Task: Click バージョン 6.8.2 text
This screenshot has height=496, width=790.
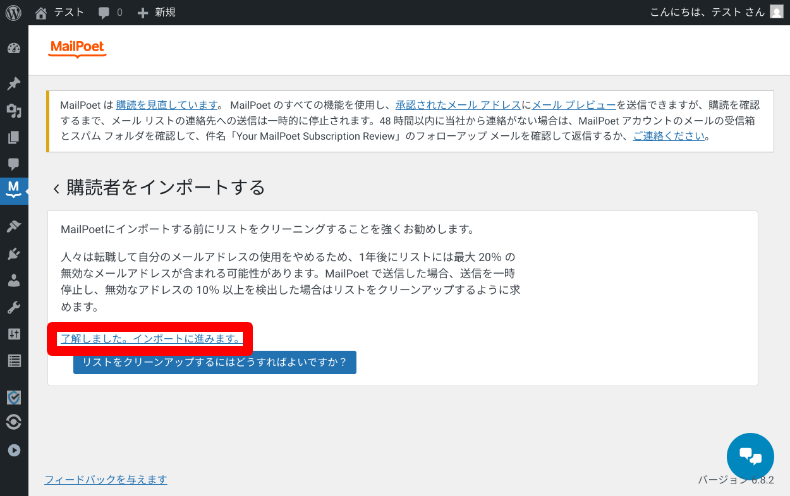Action: 736,480
